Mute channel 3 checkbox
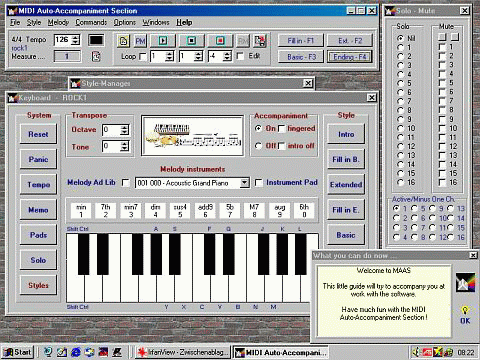The image size is (480, 360). [442, 65]
